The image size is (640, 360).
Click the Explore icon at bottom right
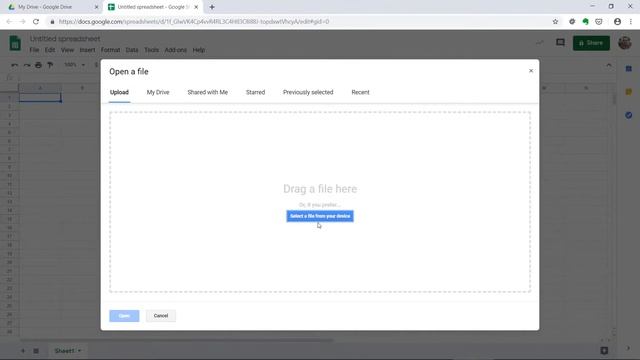click(604, 350)
